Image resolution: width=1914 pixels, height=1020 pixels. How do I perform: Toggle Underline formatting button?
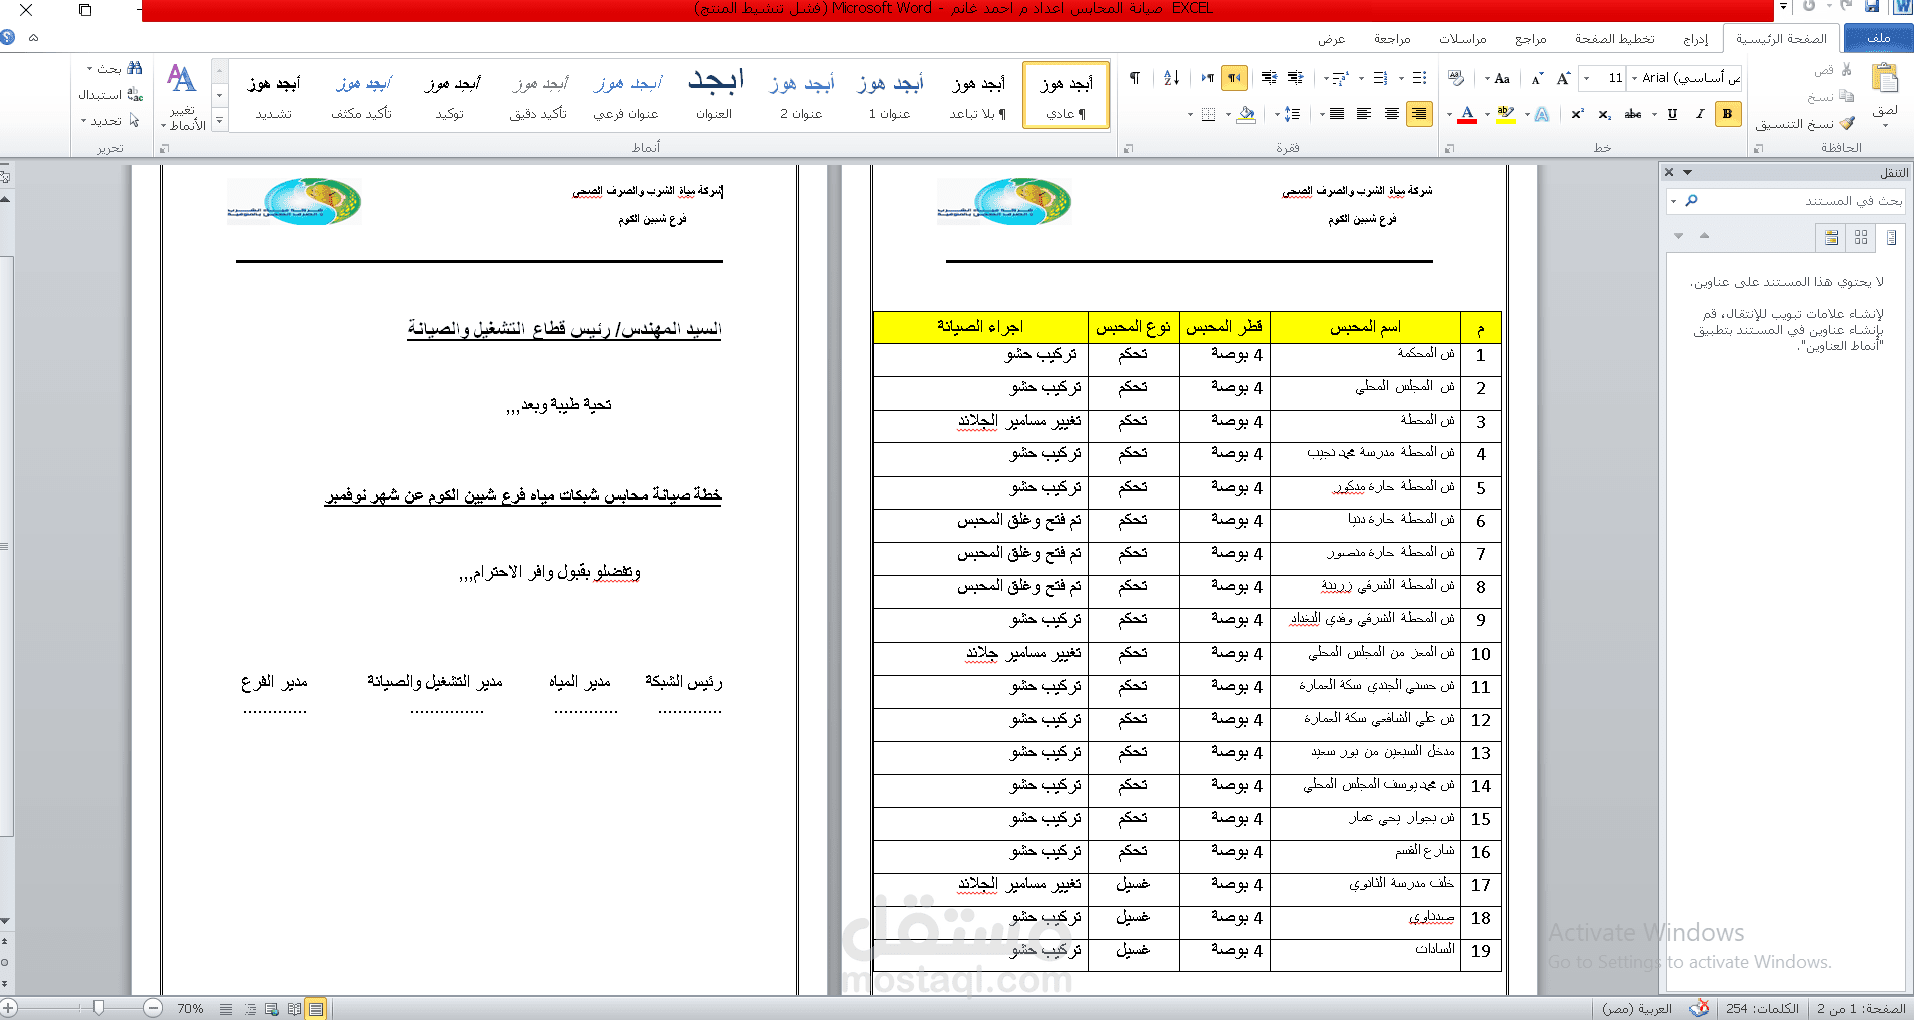click(x=1672, y=114)
